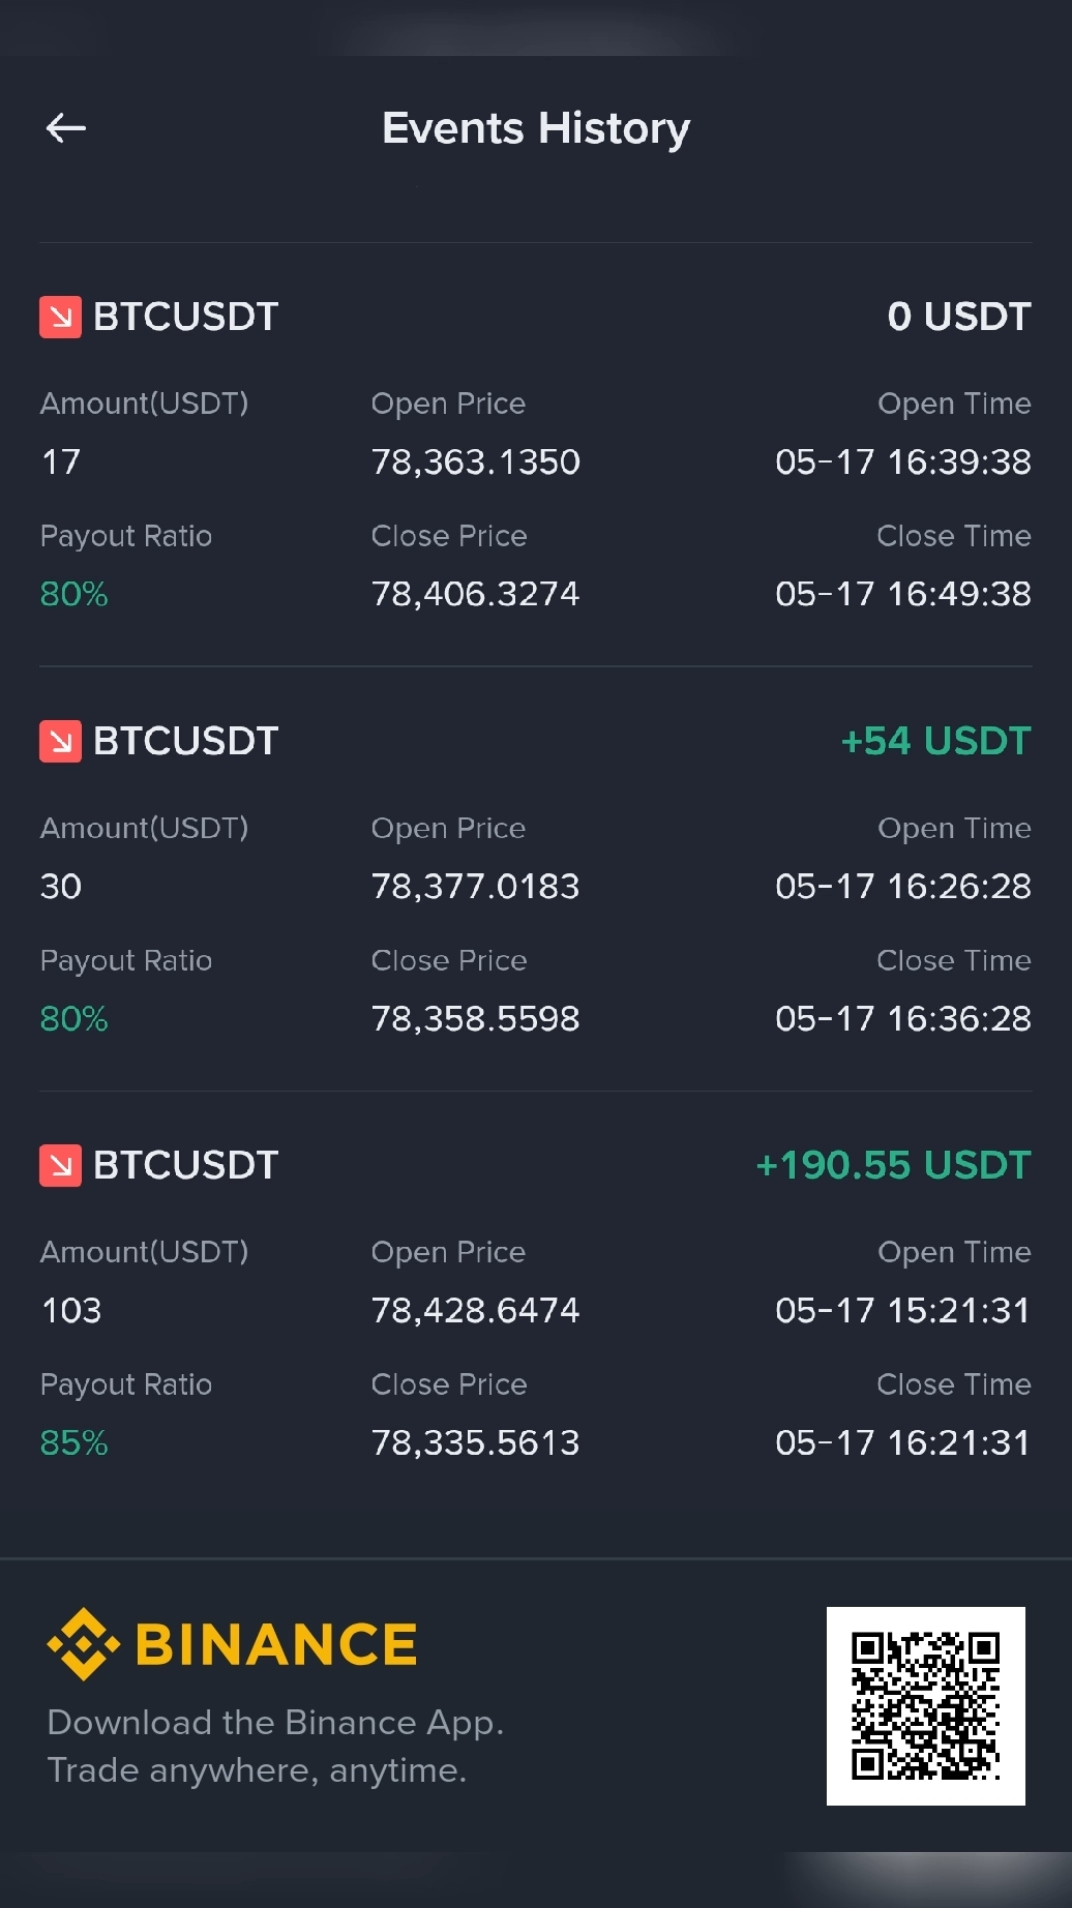Image resolution: width=1072 pixels, height=1908 pixels.
Task: Click the red down-arrow icon of +54 USDT trade
Action: [x=60, y=741]
